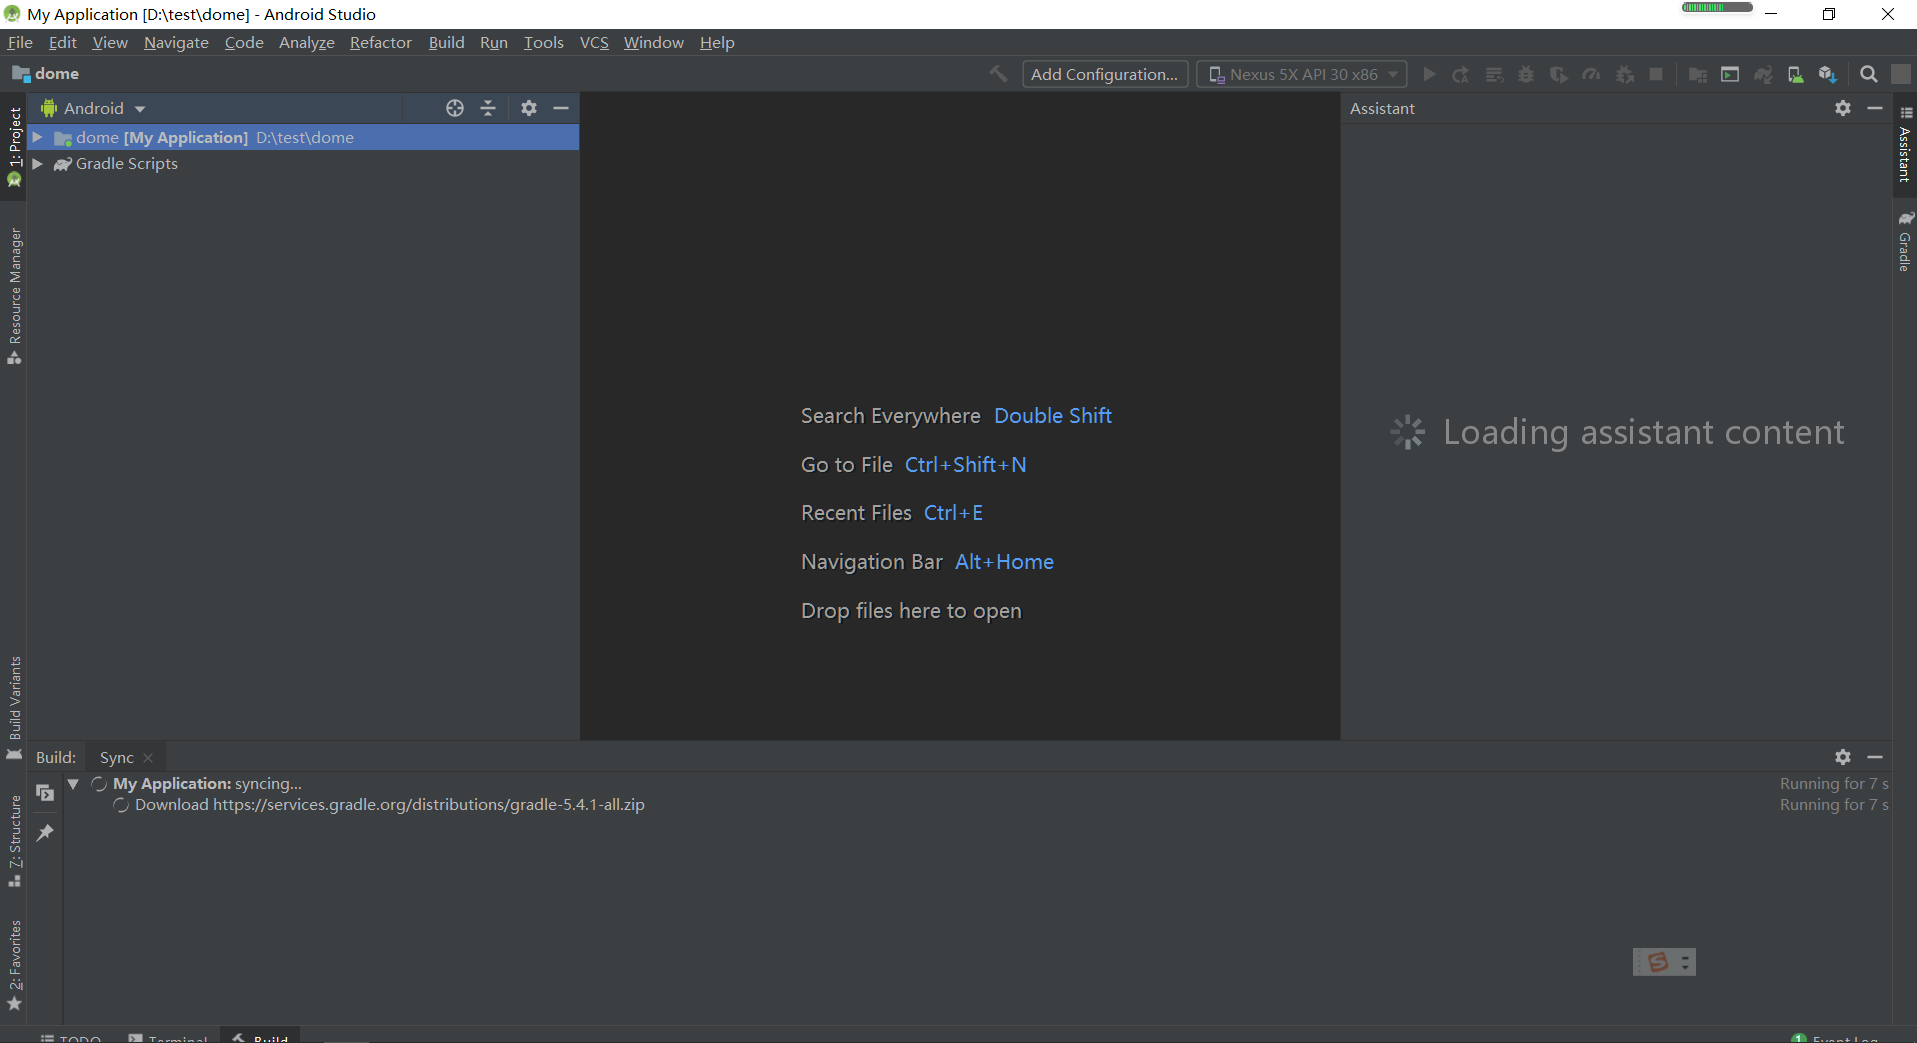This screenshot has width=1917, height=1043.
Task: Click the Make Project hammer icon
Action: tap(998, 74)
